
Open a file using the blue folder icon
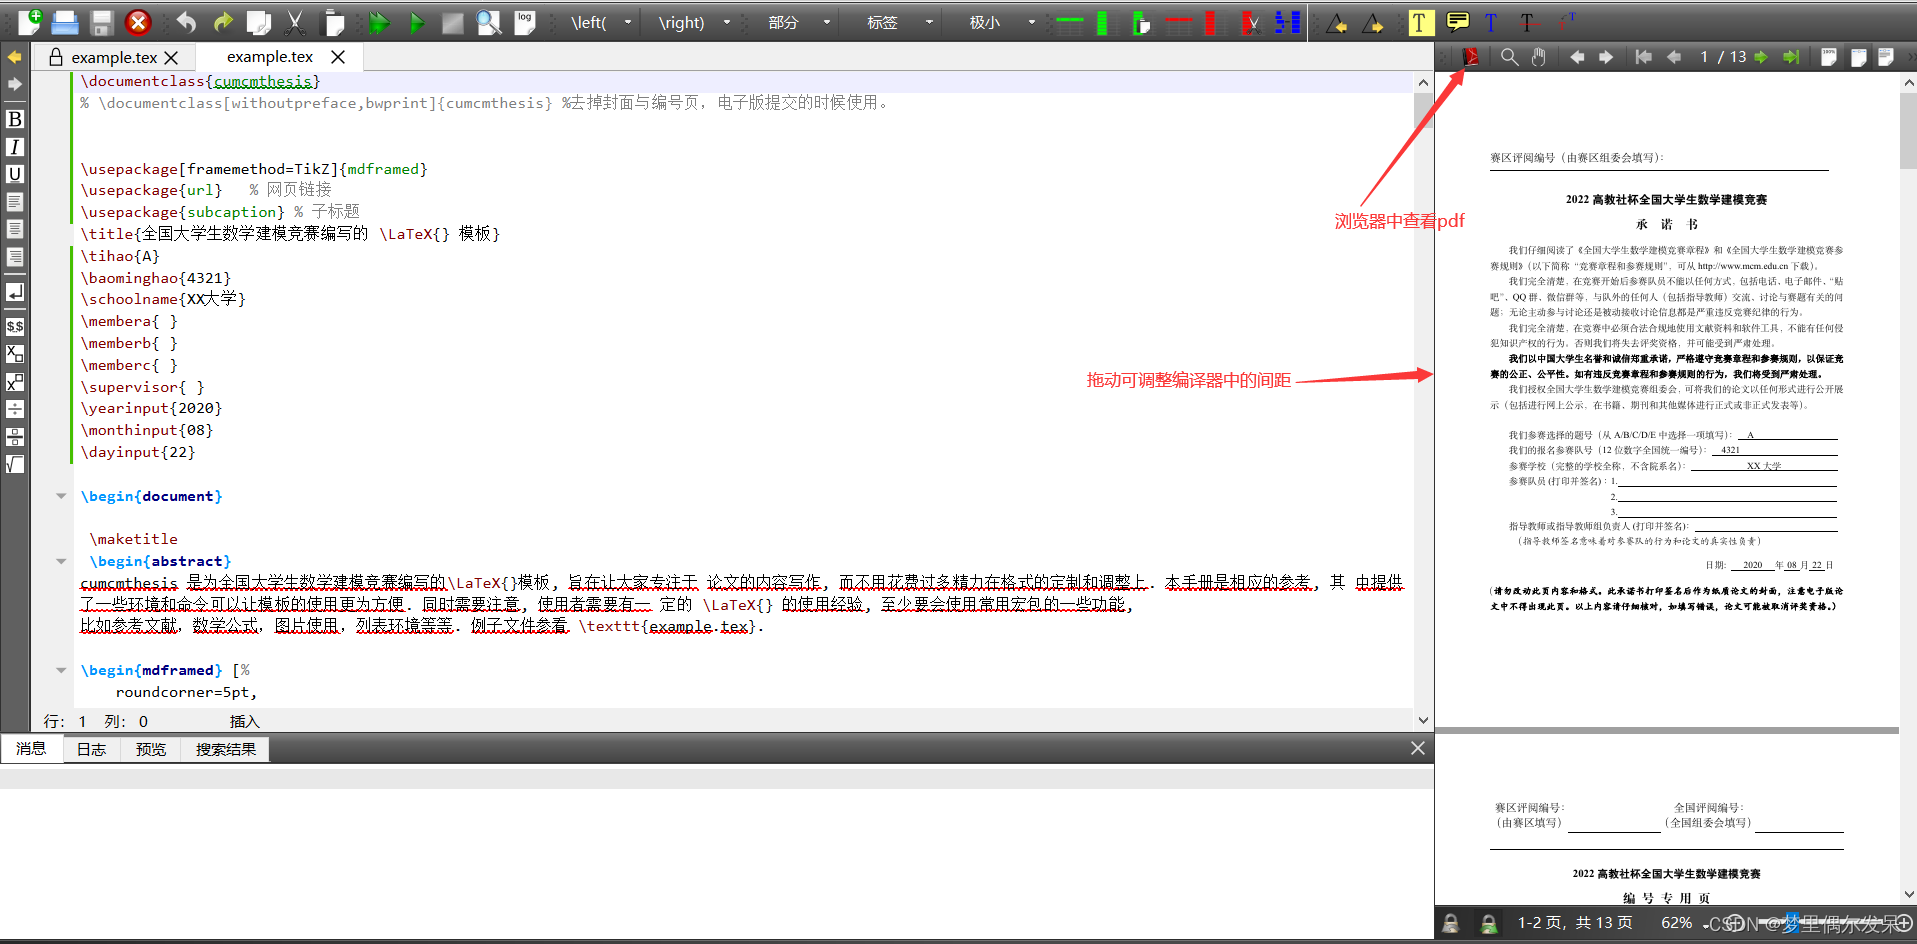click(x=65, y=22)
